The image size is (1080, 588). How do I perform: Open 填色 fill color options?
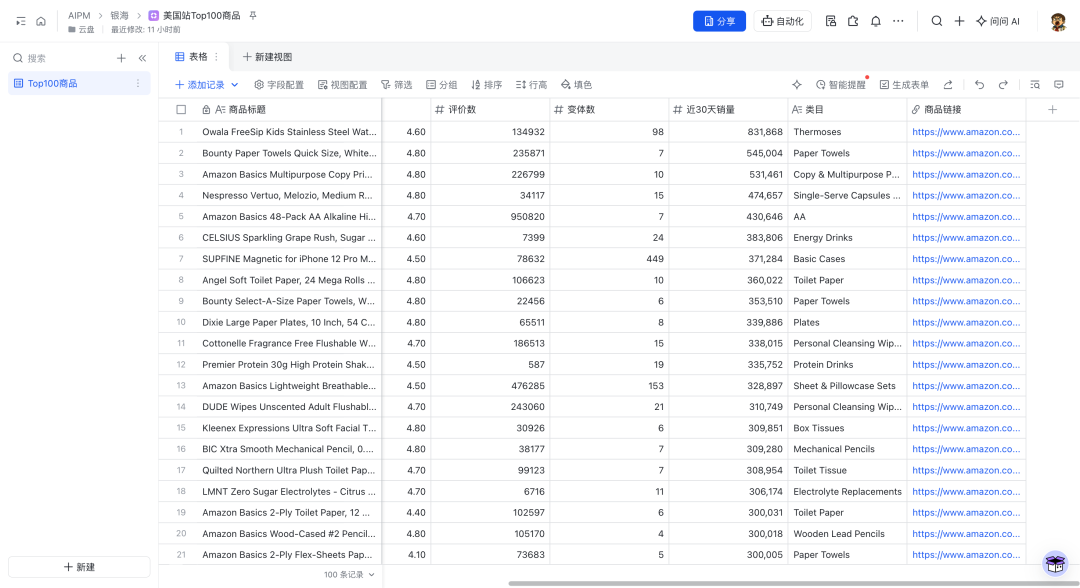(577, 85)
